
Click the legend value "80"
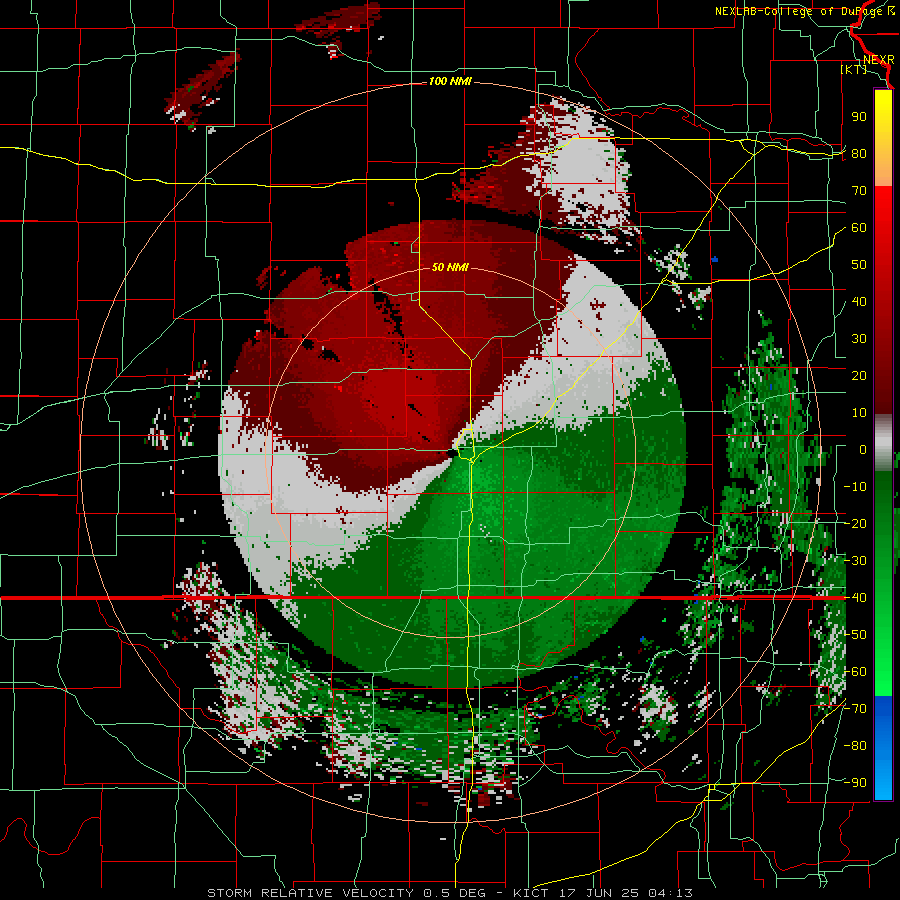(x=859, y=154)
